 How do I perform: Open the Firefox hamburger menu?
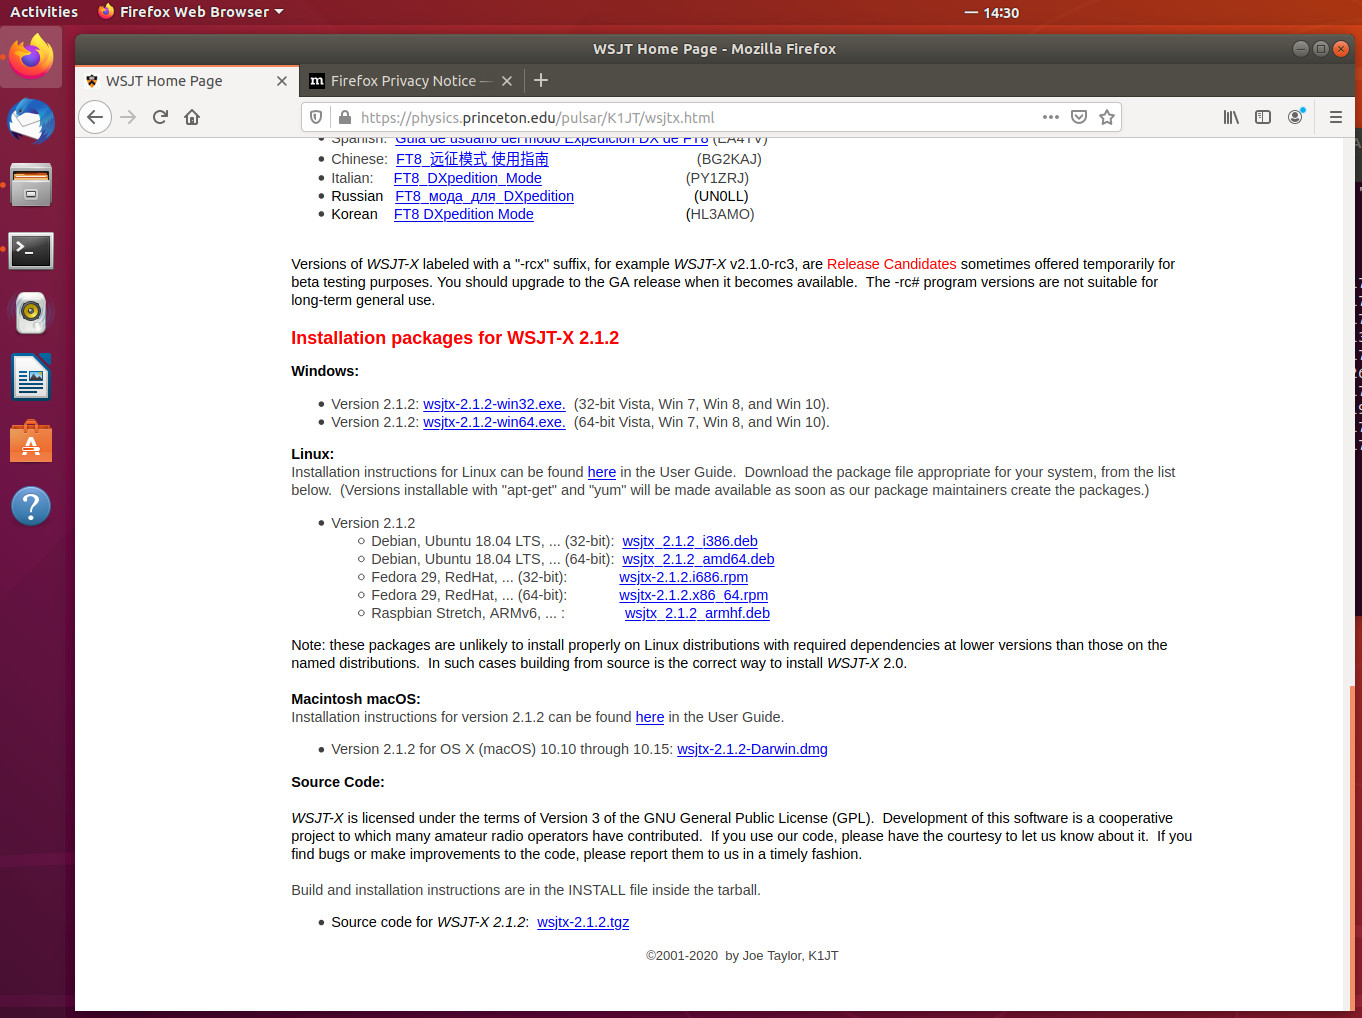1335,117
